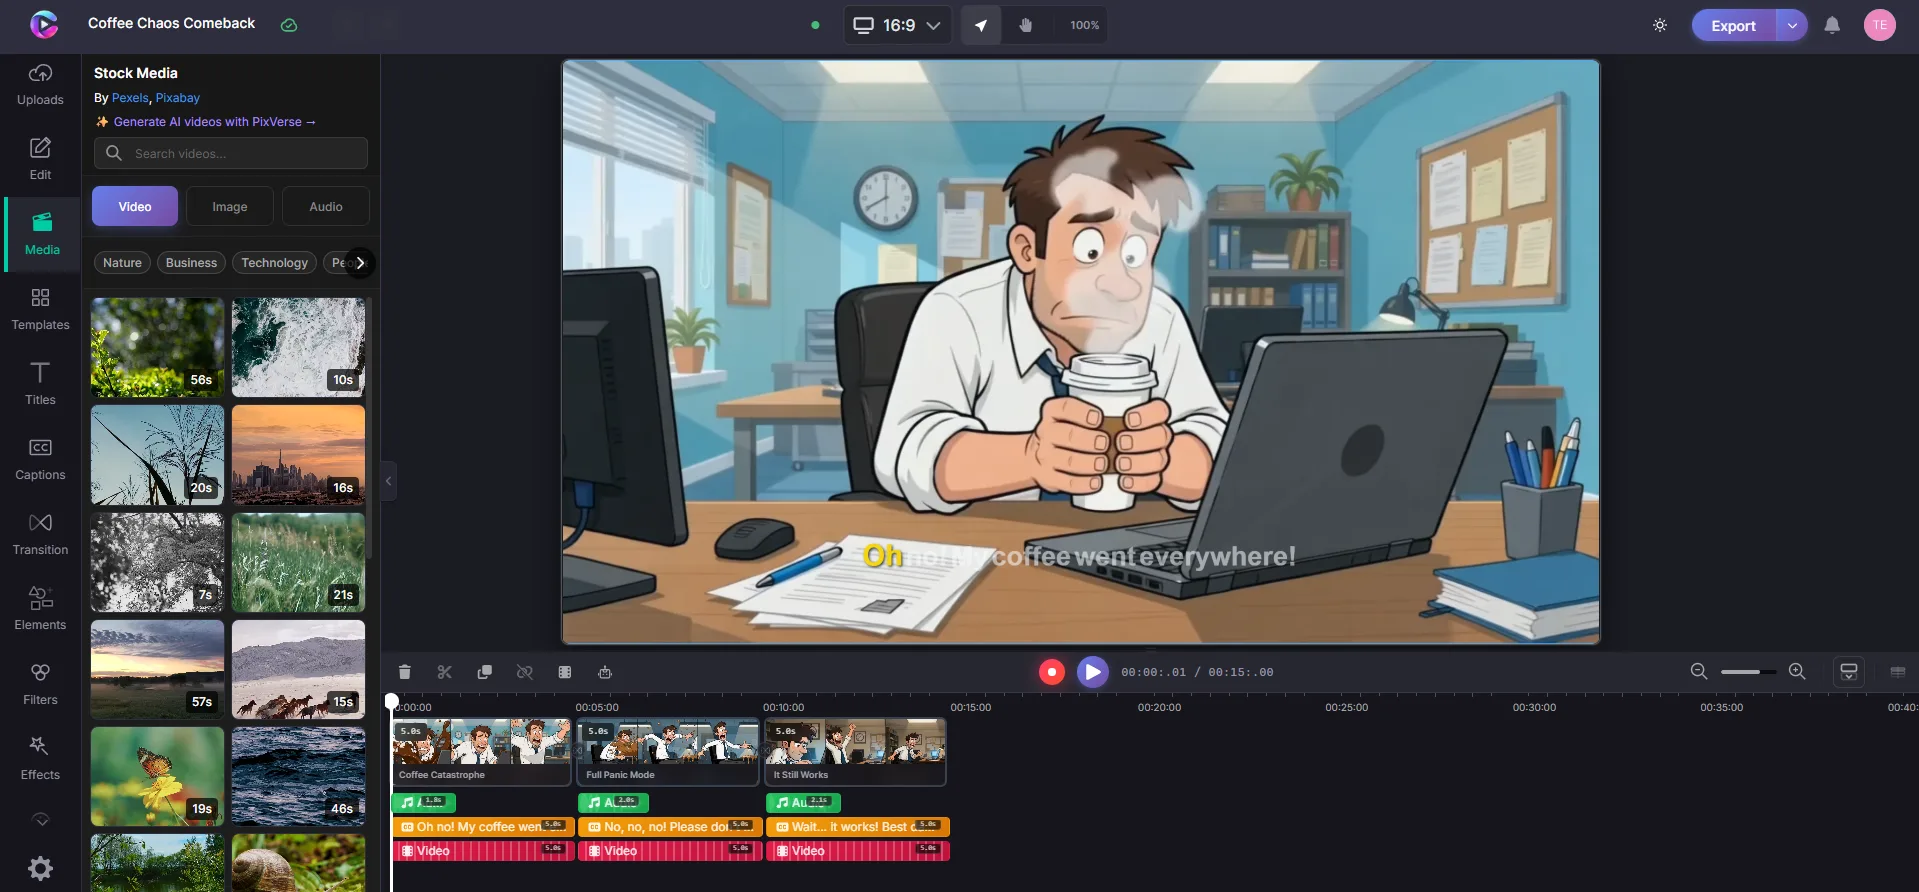Expand more category chips with the arrow

pos(360,263)
